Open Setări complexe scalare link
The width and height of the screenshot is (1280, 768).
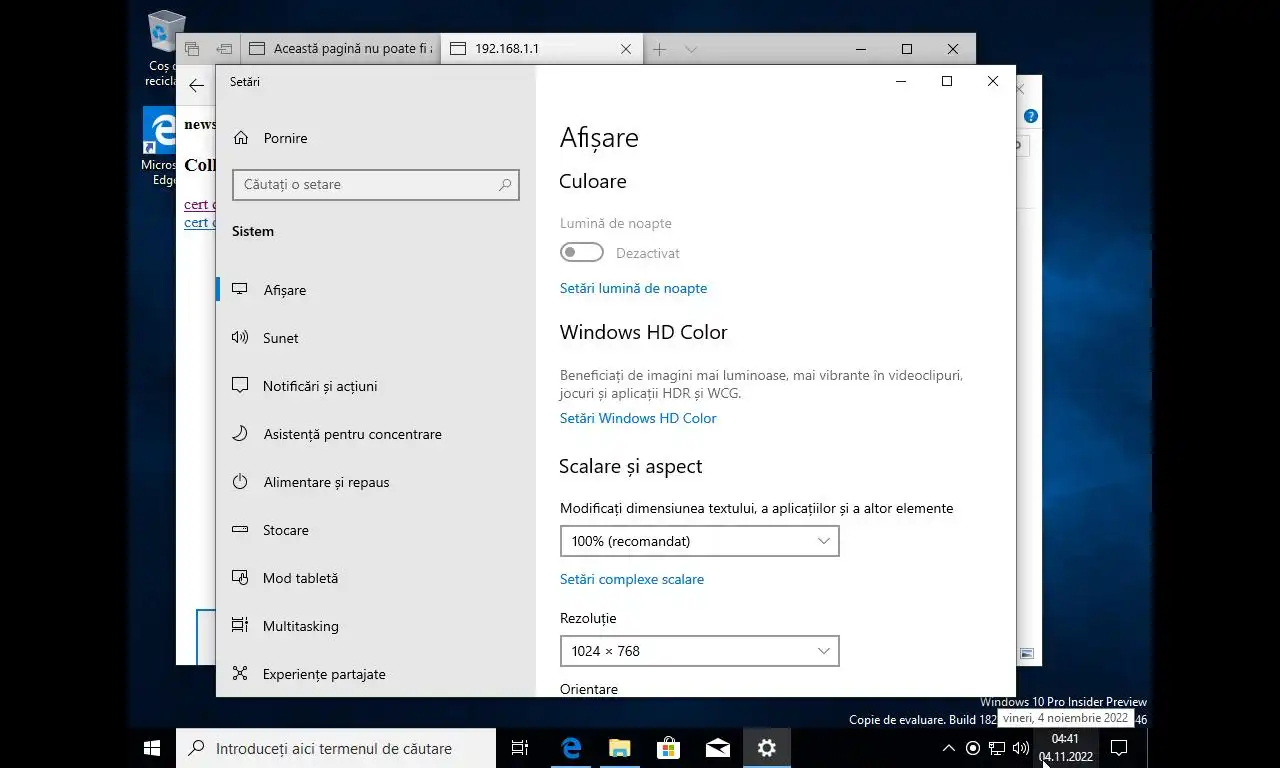[x=632, y=579]
